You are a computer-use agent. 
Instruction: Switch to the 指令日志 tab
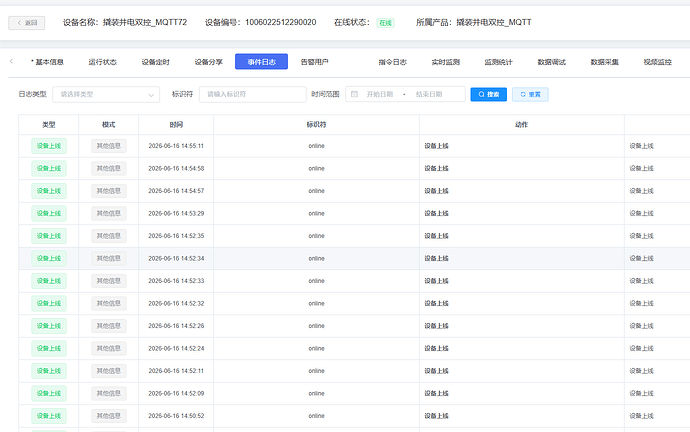pyautogui.click(x=393, y=62)
